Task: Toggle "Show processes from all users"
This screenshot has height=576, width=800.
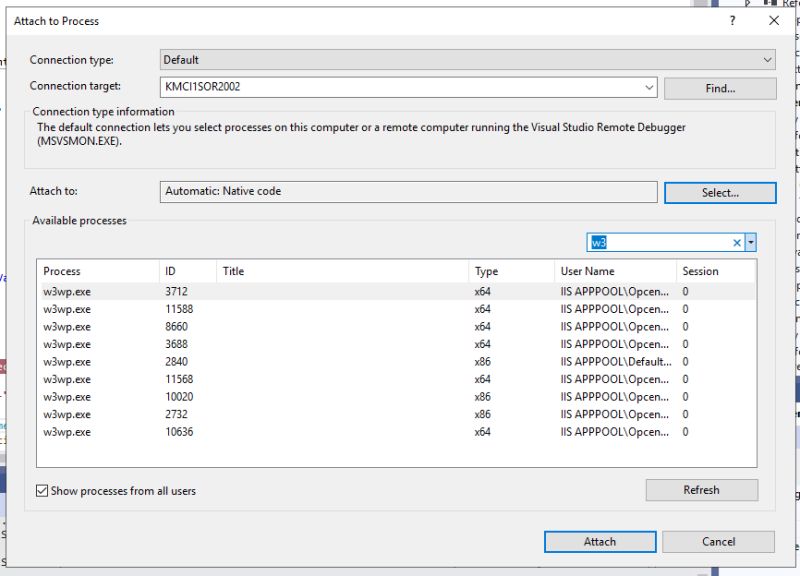Action: point(42,490)
